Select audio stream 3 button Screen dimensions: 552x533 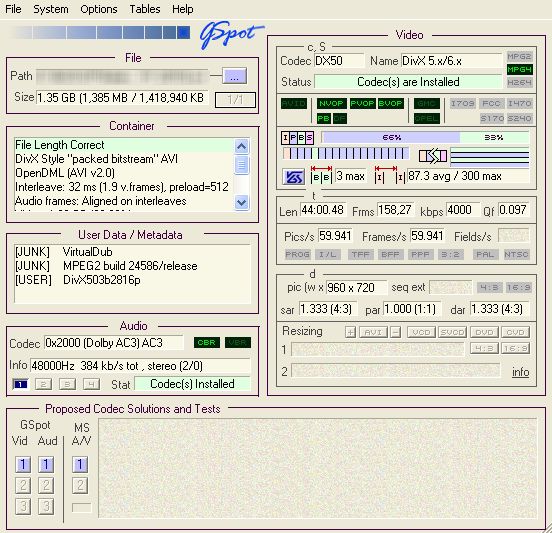point(67,384)
